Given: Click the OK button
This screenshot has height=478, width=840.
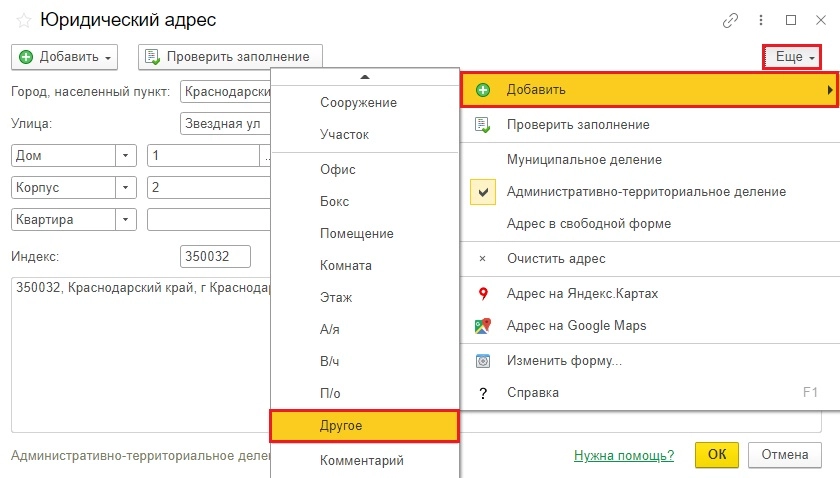Looking at the screenshot, I should click(717, 454).
